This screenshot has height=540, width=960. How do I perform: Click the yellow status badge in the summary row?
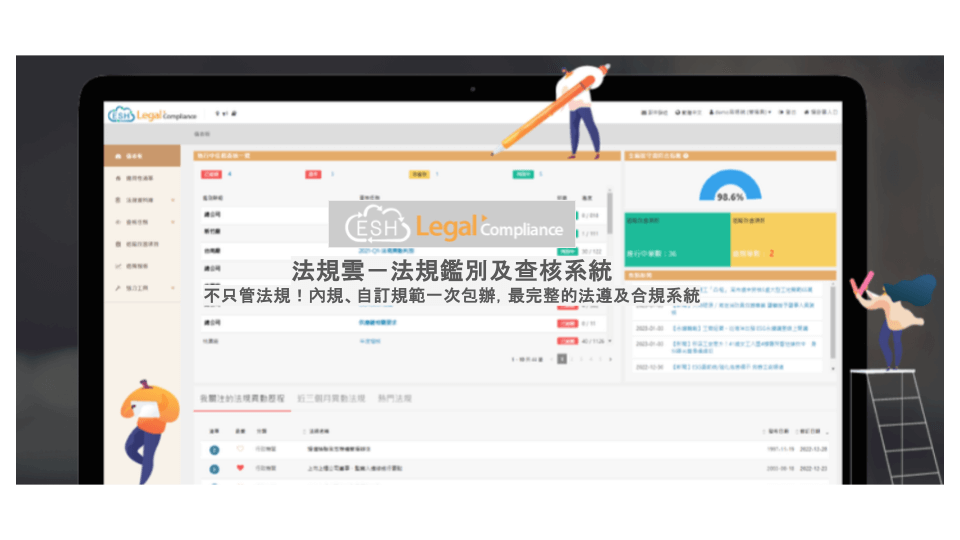coord(419,174)
